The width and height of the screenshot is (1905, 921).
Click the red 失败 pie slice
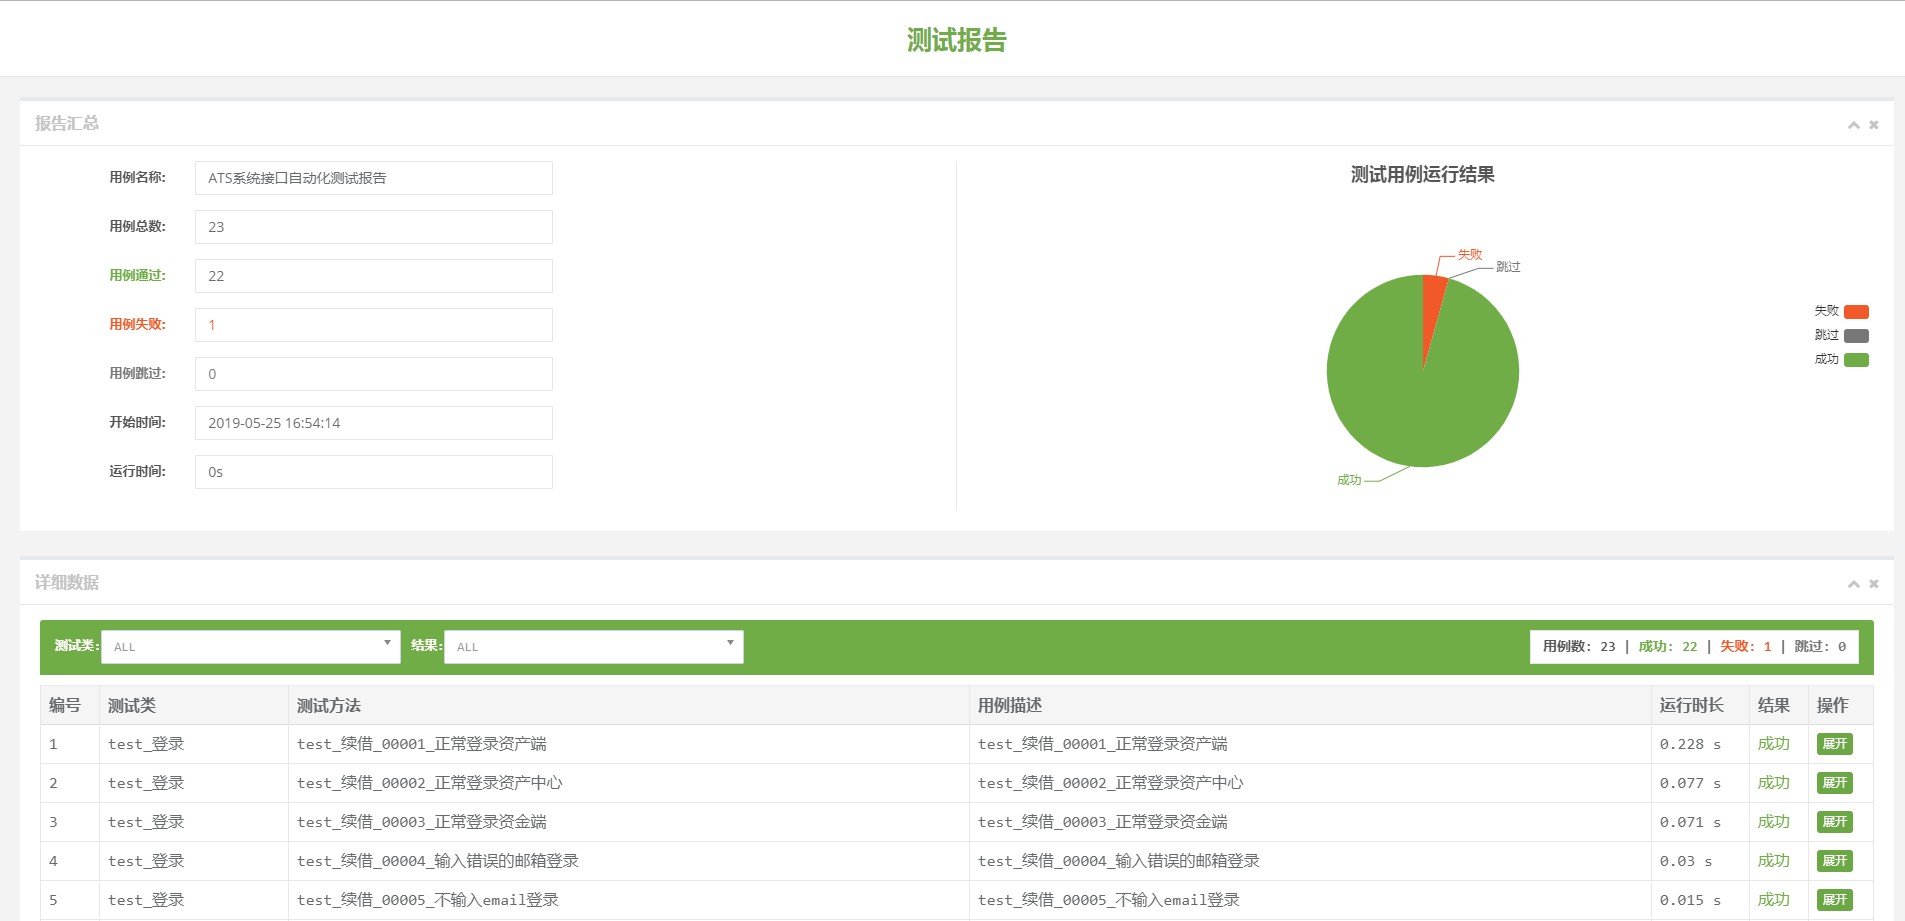tap(1432, 305)
